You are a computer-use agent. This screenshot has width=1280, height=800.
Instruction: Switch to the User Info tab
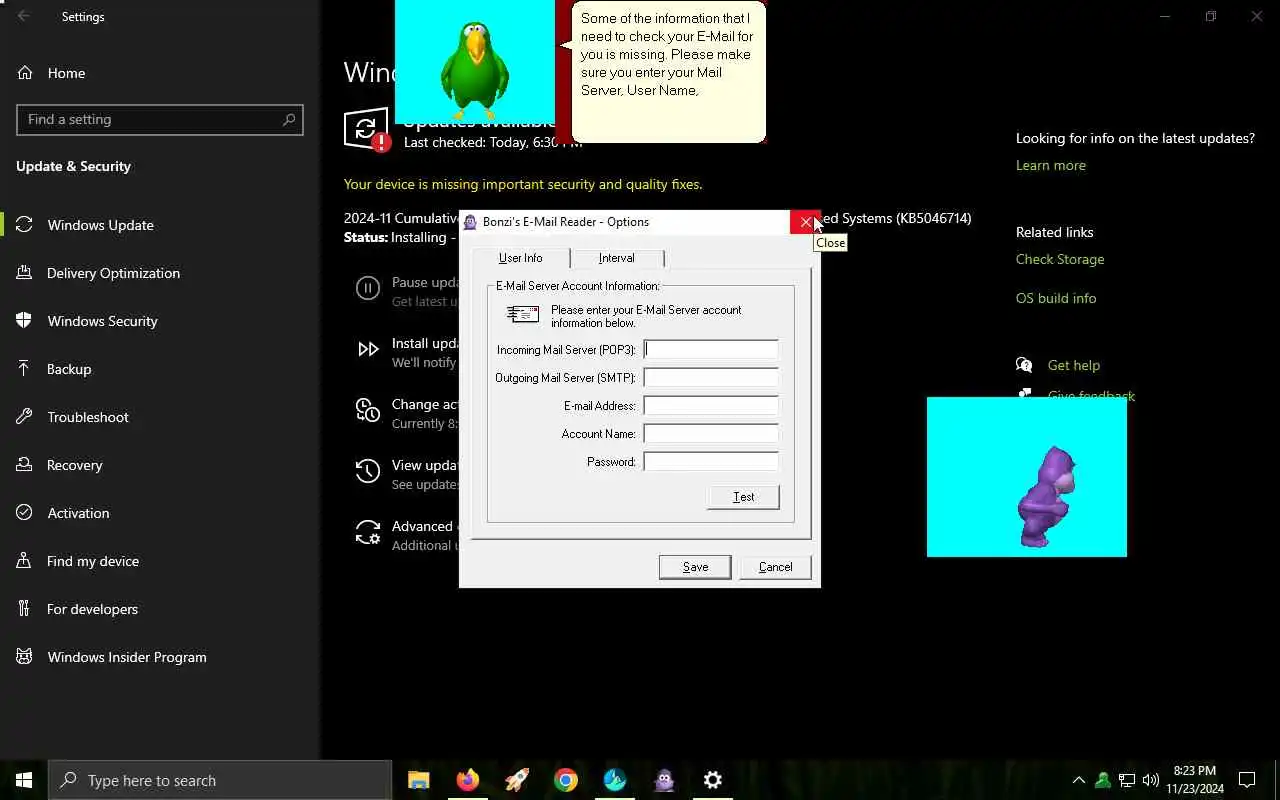520,258
